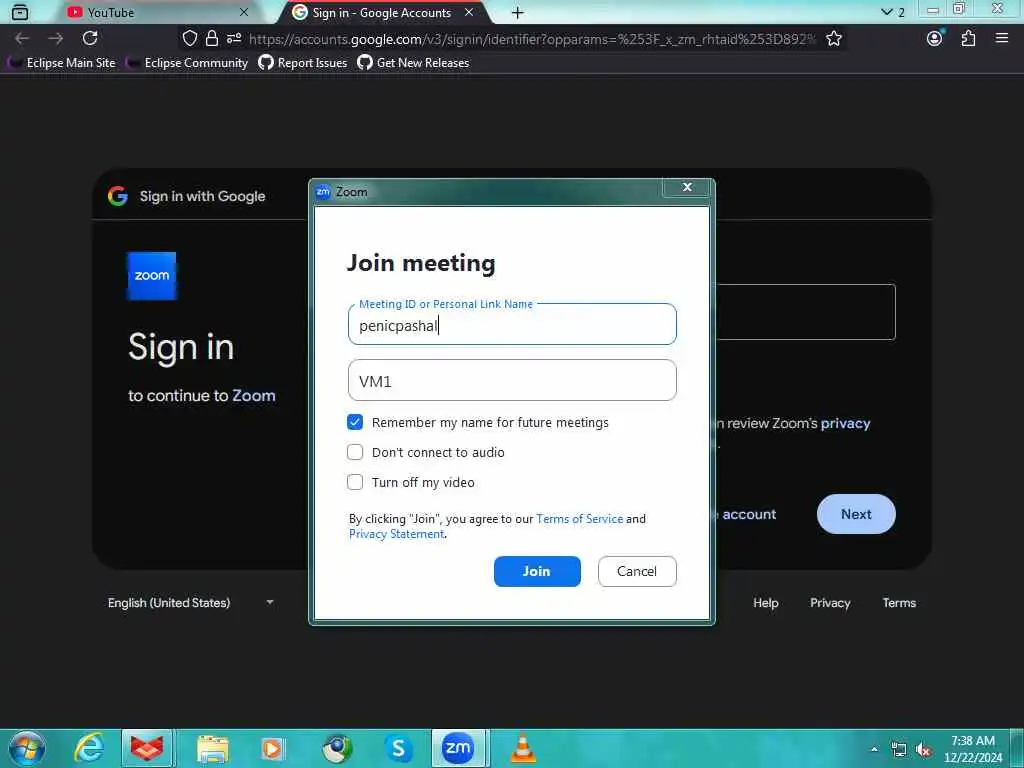
Task: Open the tracking protection shield icon
Action: tap(189, 39)
